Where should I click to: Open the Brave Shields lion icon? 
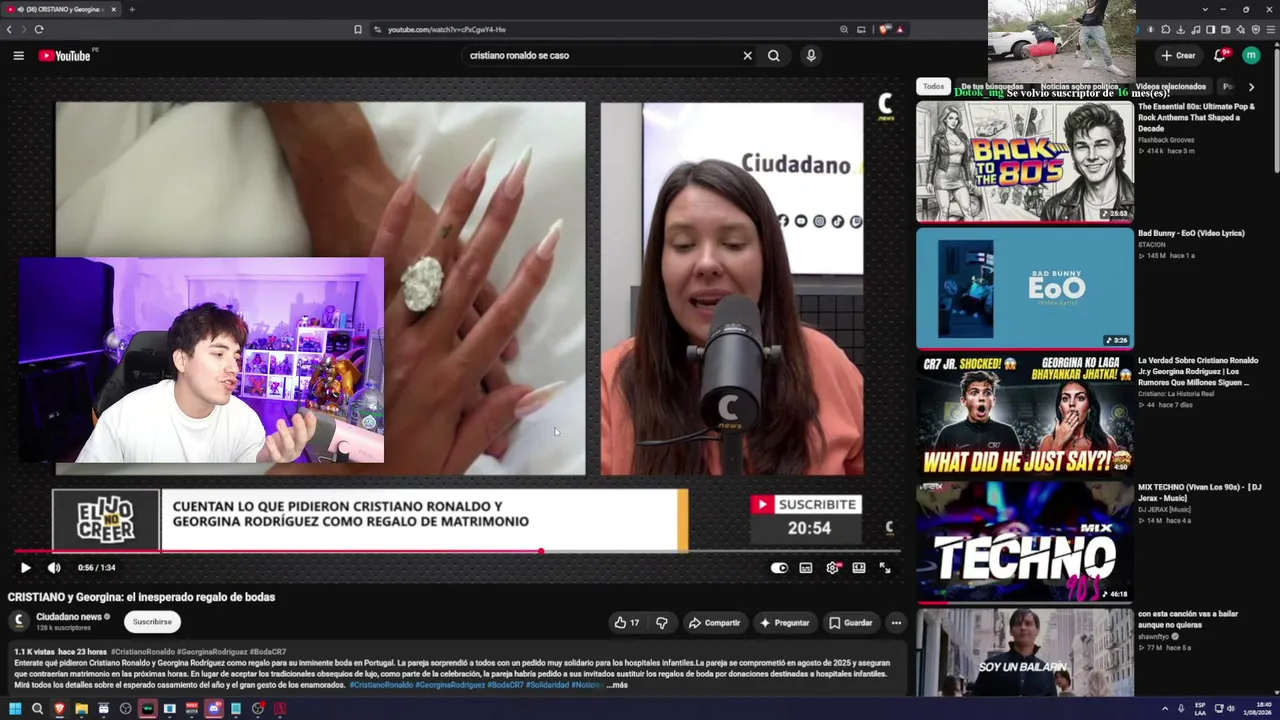pos(884,30)
